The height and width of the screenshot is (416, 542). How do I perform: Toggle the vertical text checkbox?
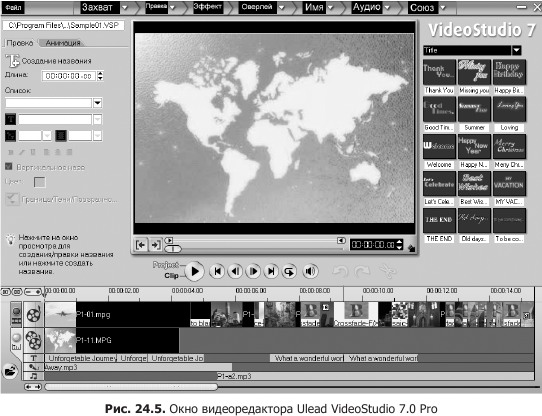point(9,167)
